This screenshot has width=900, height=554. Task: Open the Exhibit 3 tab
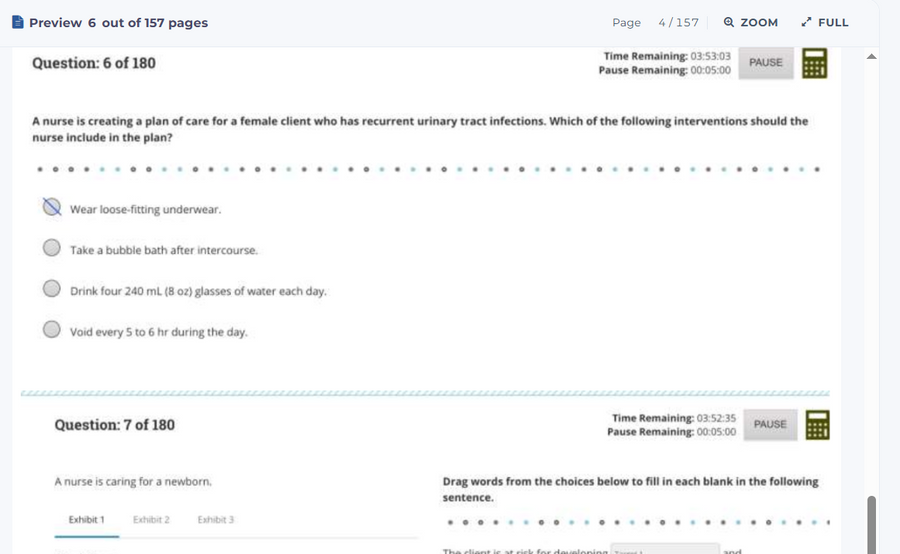click(x=216, y=520)
